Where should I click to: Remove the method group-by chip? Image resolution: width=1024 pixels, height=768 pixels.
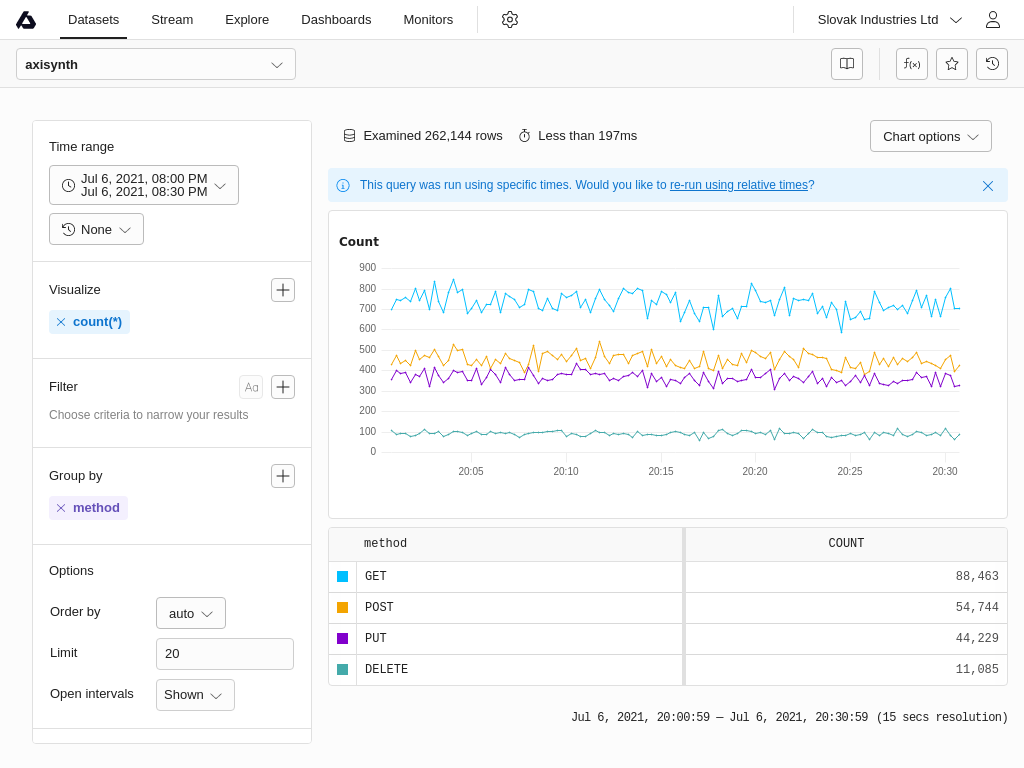[61, 508]
